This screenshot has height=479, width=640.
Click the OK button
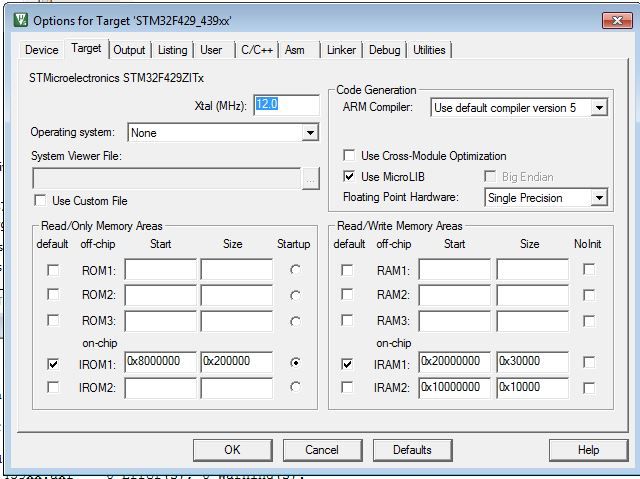[233, 450]
